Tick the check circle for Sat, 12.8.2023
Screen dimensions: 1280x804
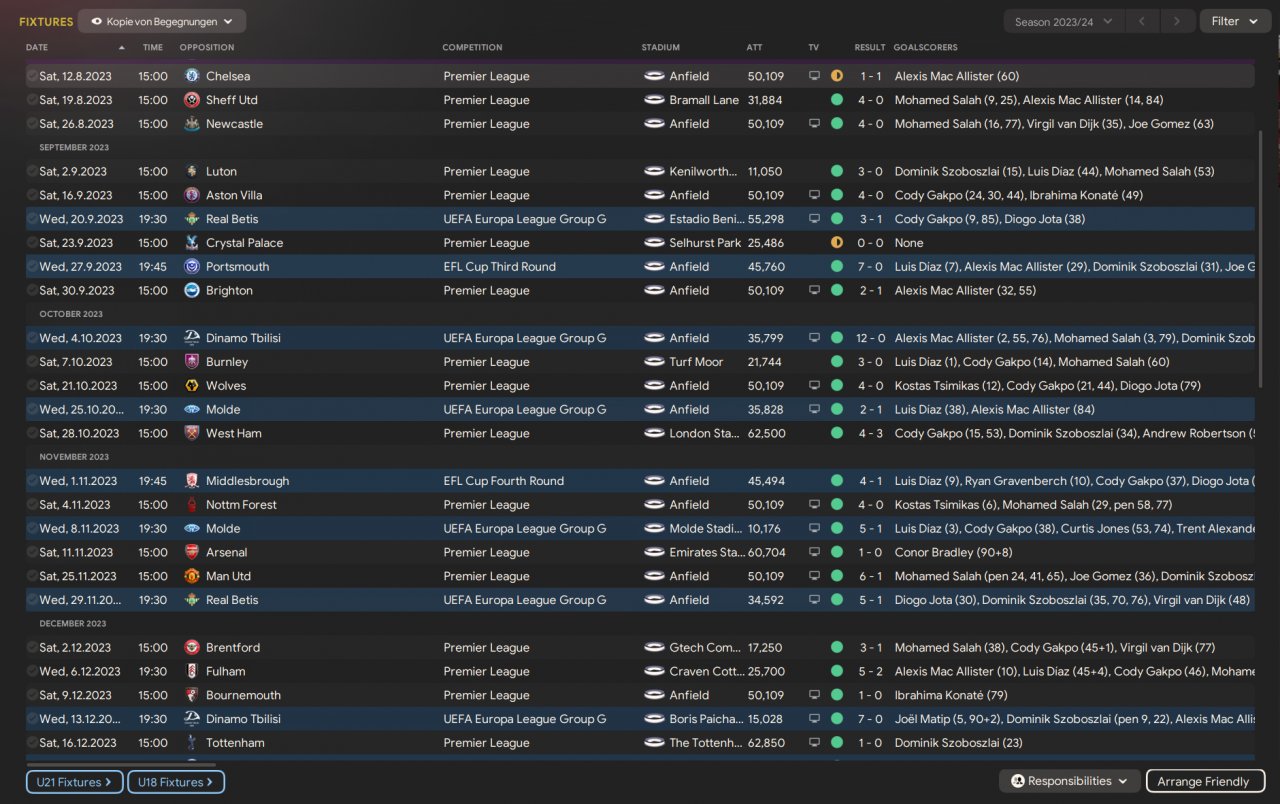point(33,76)
